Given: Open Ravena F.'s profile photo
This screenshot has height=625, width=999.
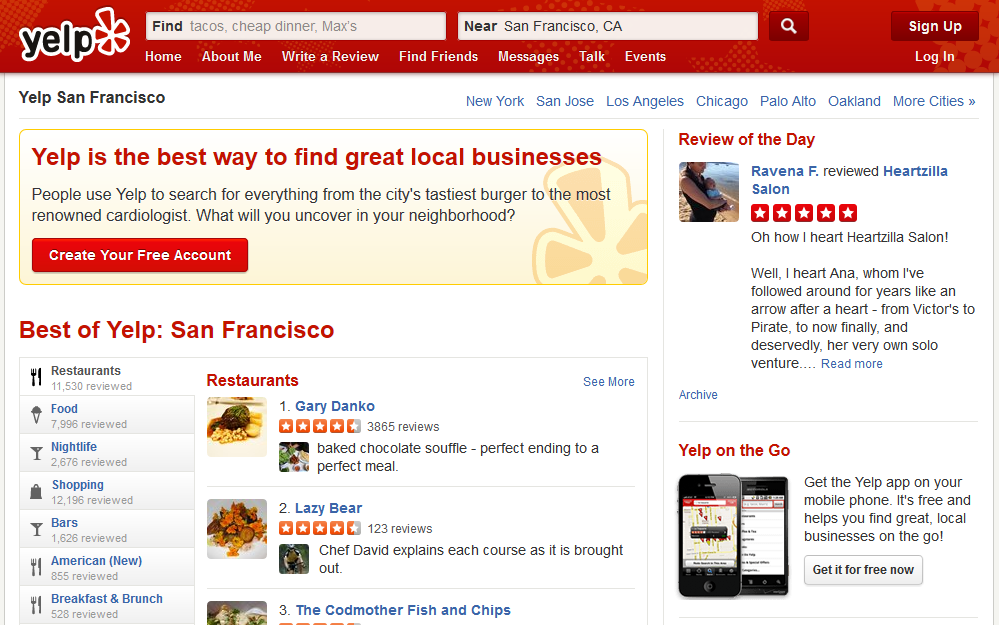Looking at the screenshot, I should click(x=708, y=192).
